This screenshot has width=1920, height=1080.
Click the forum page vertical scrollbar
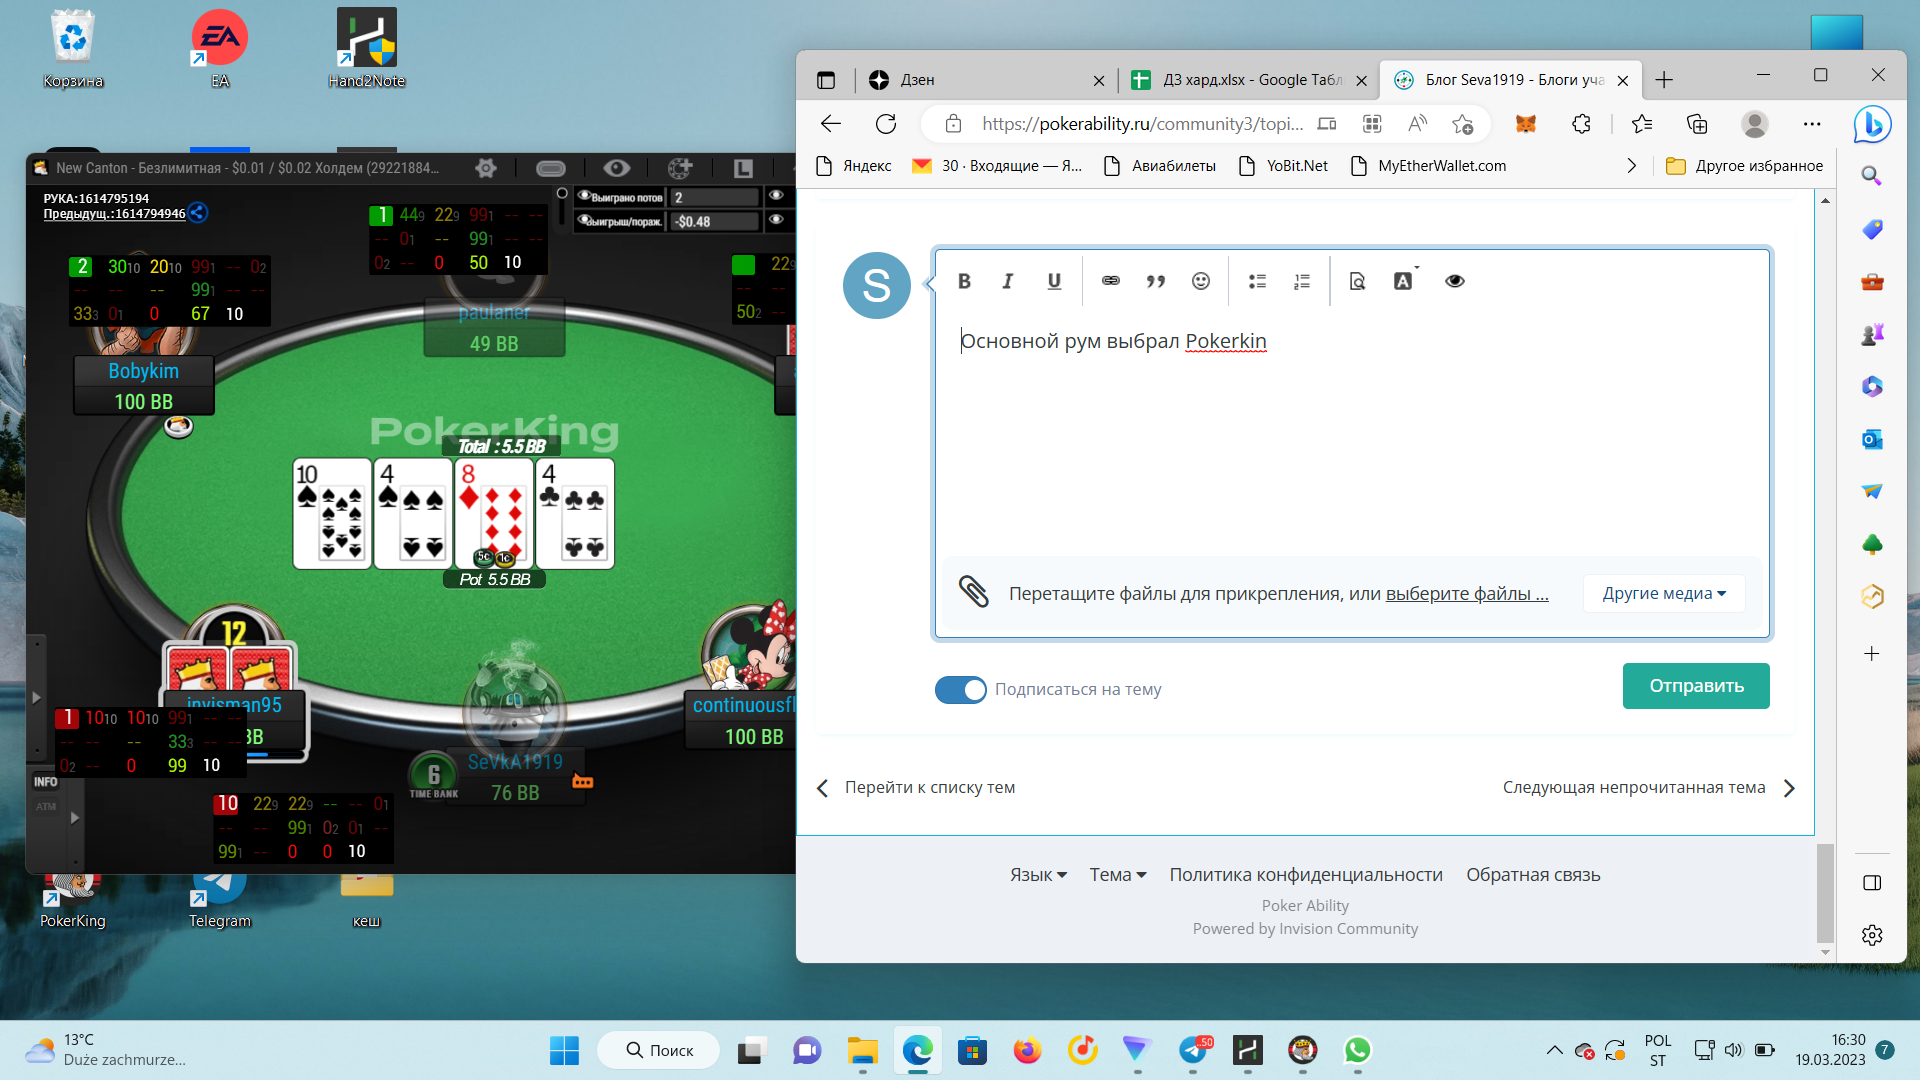[1825, 893]
